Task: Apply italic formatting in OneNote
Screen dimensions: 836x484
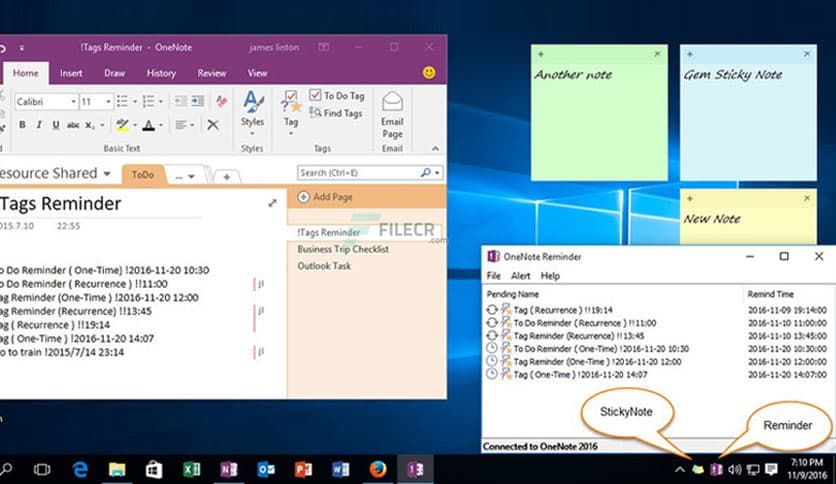Action: (x=39, y=125)
